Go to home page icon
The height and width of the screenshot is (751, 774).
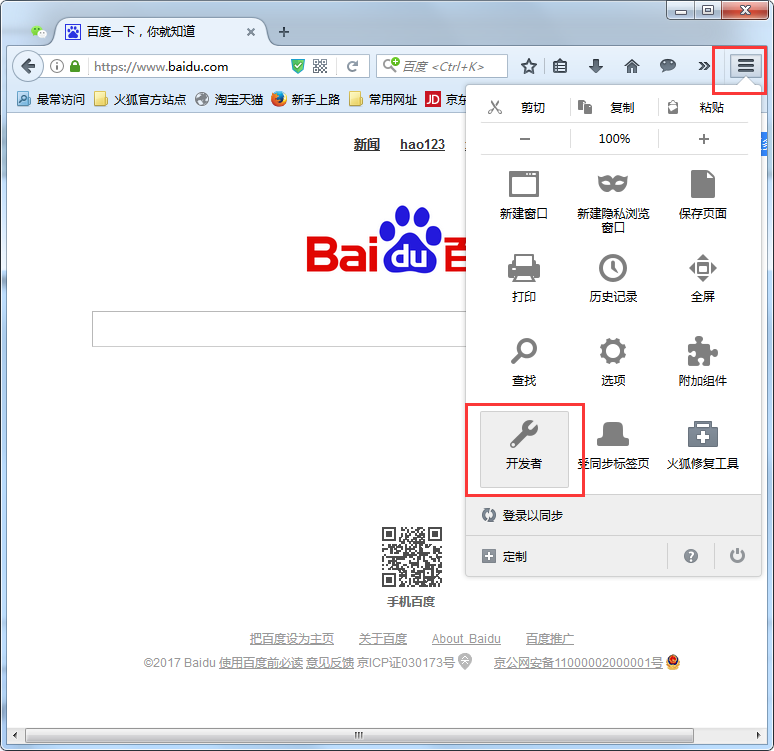pyautogui.click(x=632, y=66)
